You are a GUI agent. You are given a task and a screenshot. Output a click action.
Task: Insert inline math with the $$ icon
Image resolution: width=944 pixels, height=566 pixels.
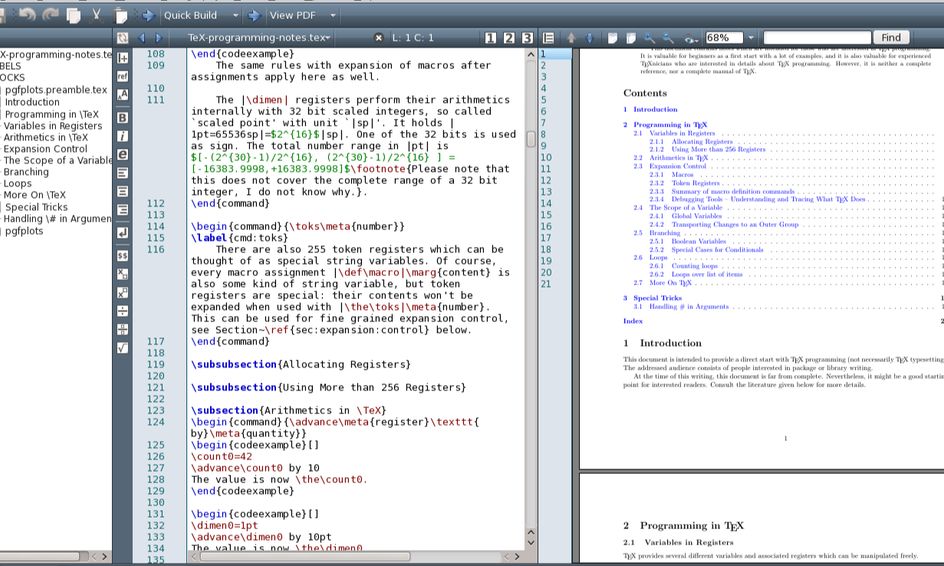(x=122, y=256)
